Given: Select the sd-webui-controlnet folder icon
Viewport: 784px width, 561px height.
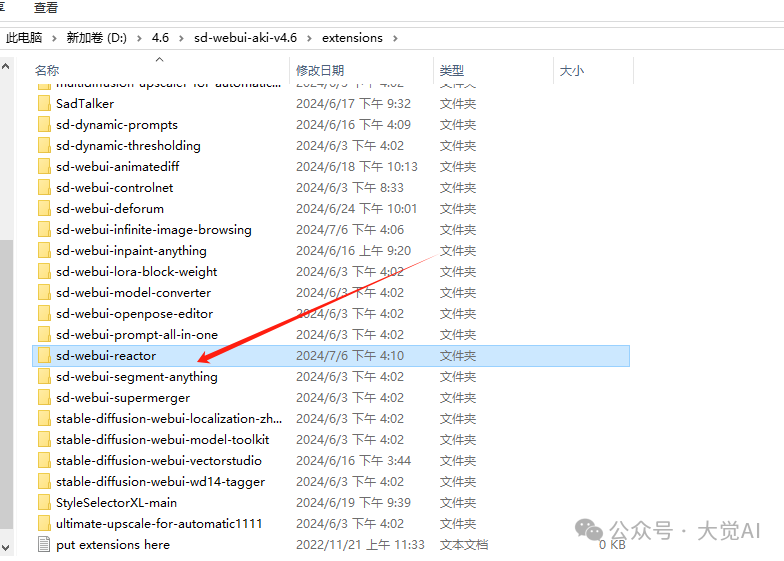Looking at the screenshot, I should tap(44, 188).
